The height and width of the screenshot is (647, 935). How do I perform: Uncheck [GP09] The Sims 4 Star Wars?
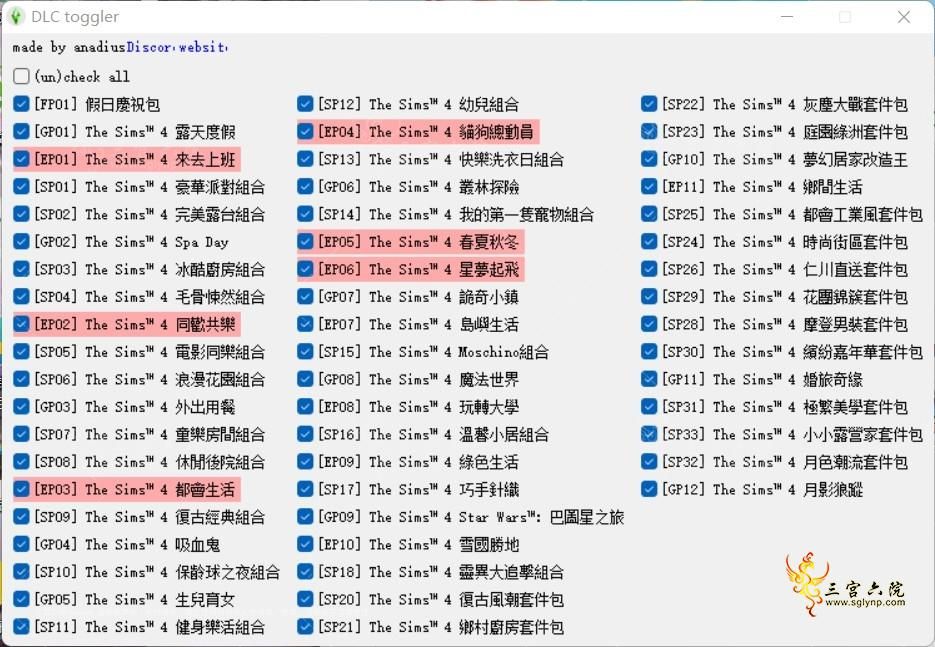tap(305, 516)
